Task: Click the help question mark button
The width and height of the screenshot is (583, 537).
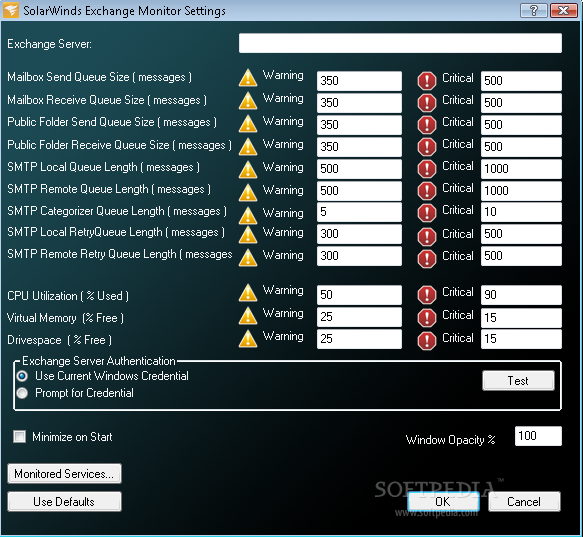Action: click(534, 10)
